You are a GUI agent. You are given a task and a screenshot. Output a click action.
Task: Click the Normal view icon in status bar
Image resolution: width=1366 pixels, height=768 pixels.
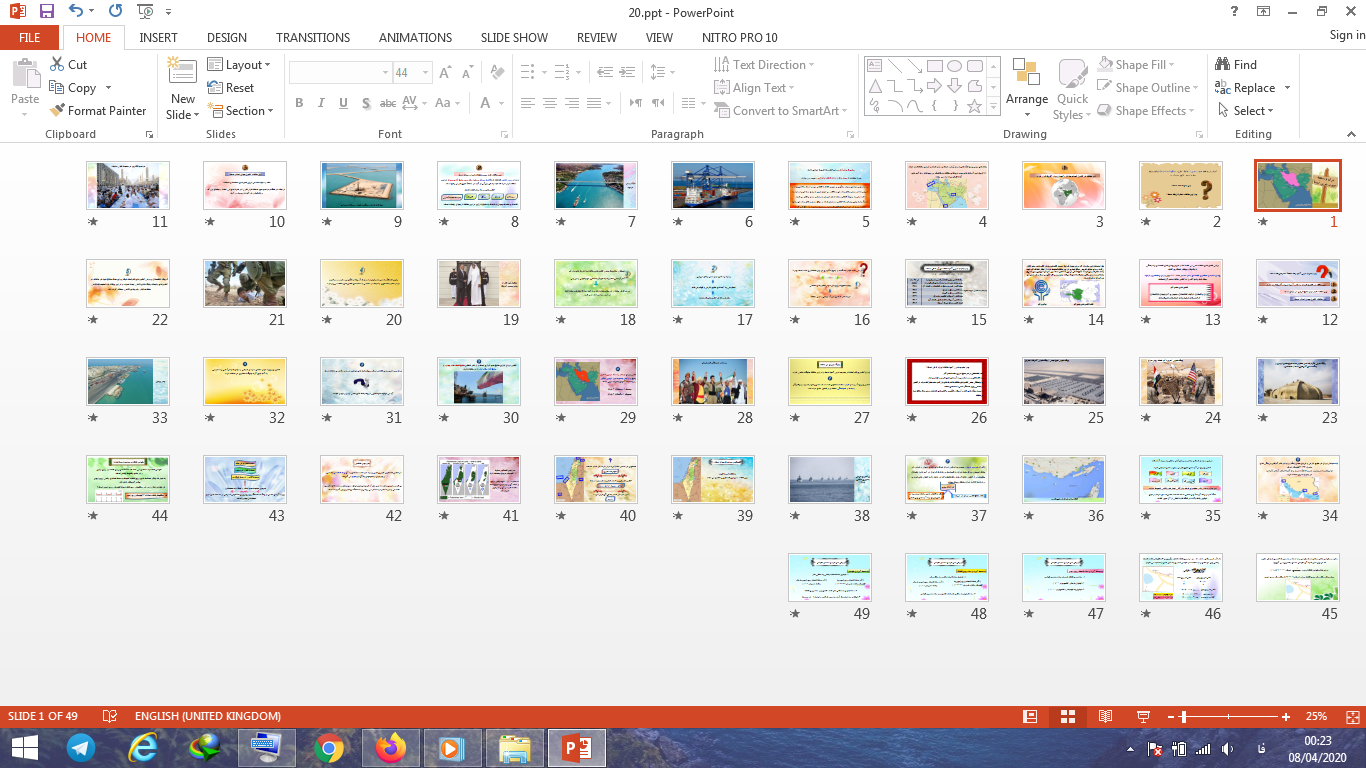(1030, 716)
